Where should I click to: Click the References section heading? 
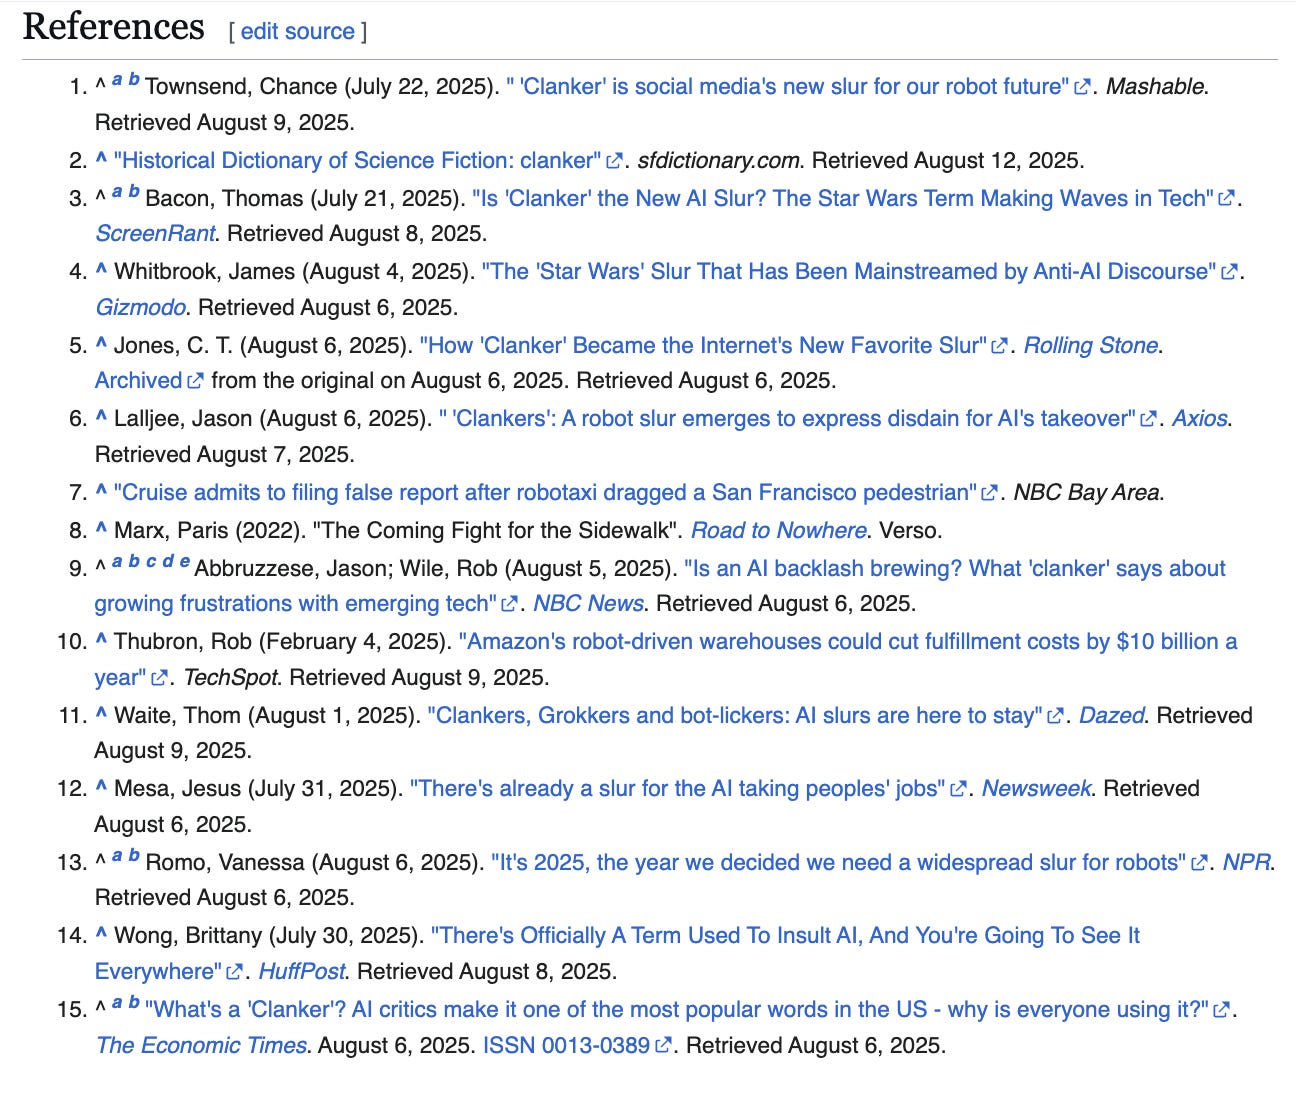113,27
